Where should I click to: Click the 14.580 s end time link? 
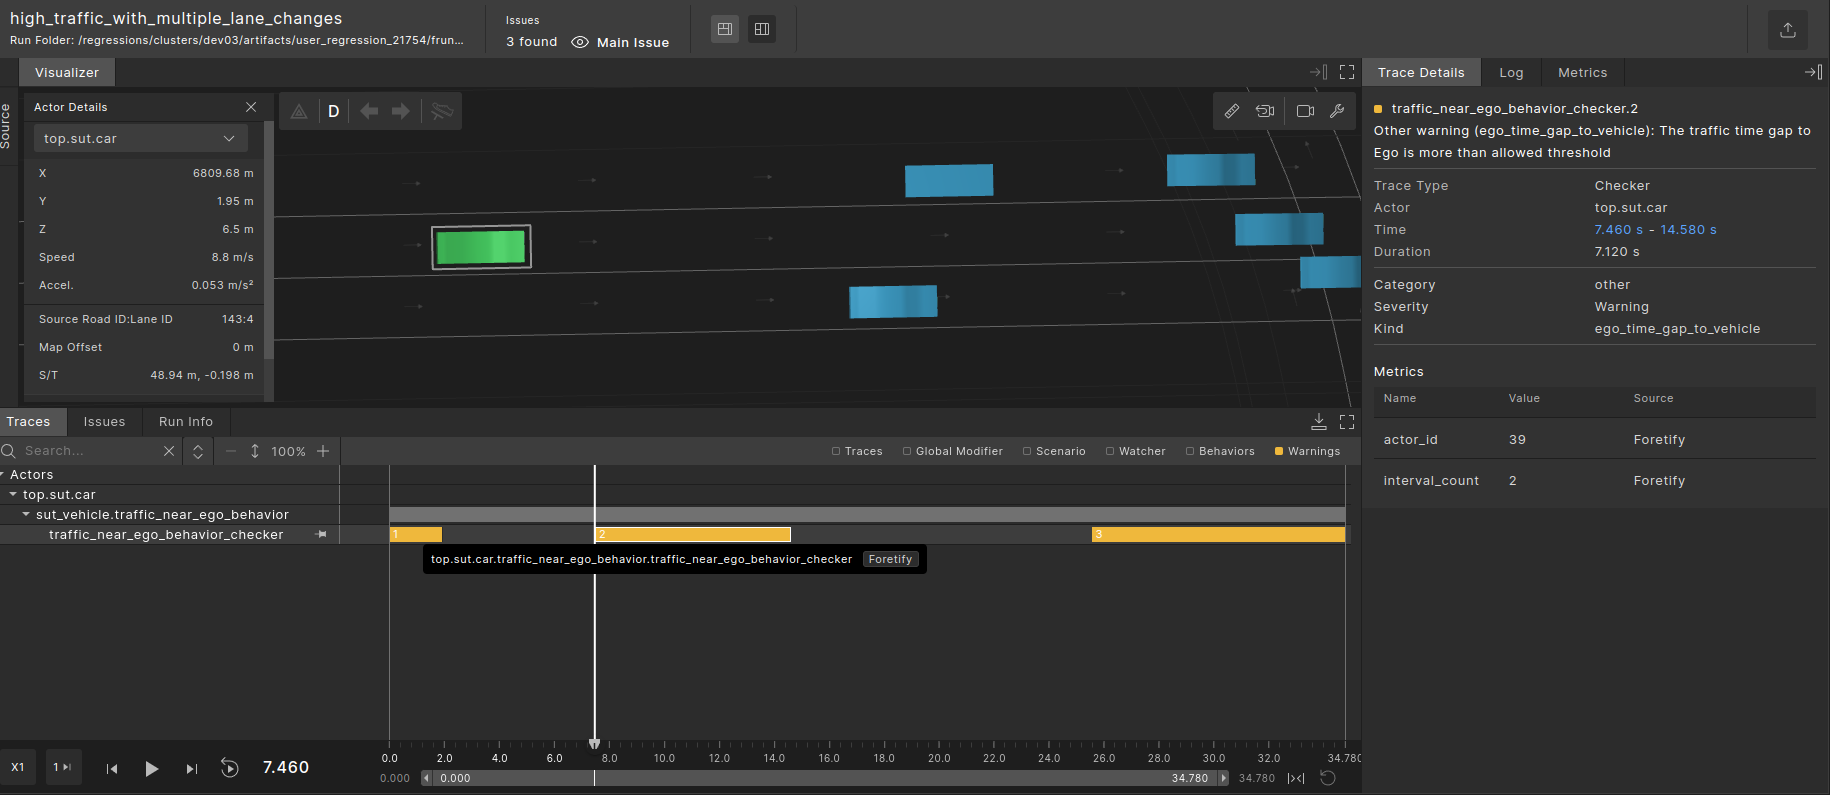click(x=1688, y=230)
